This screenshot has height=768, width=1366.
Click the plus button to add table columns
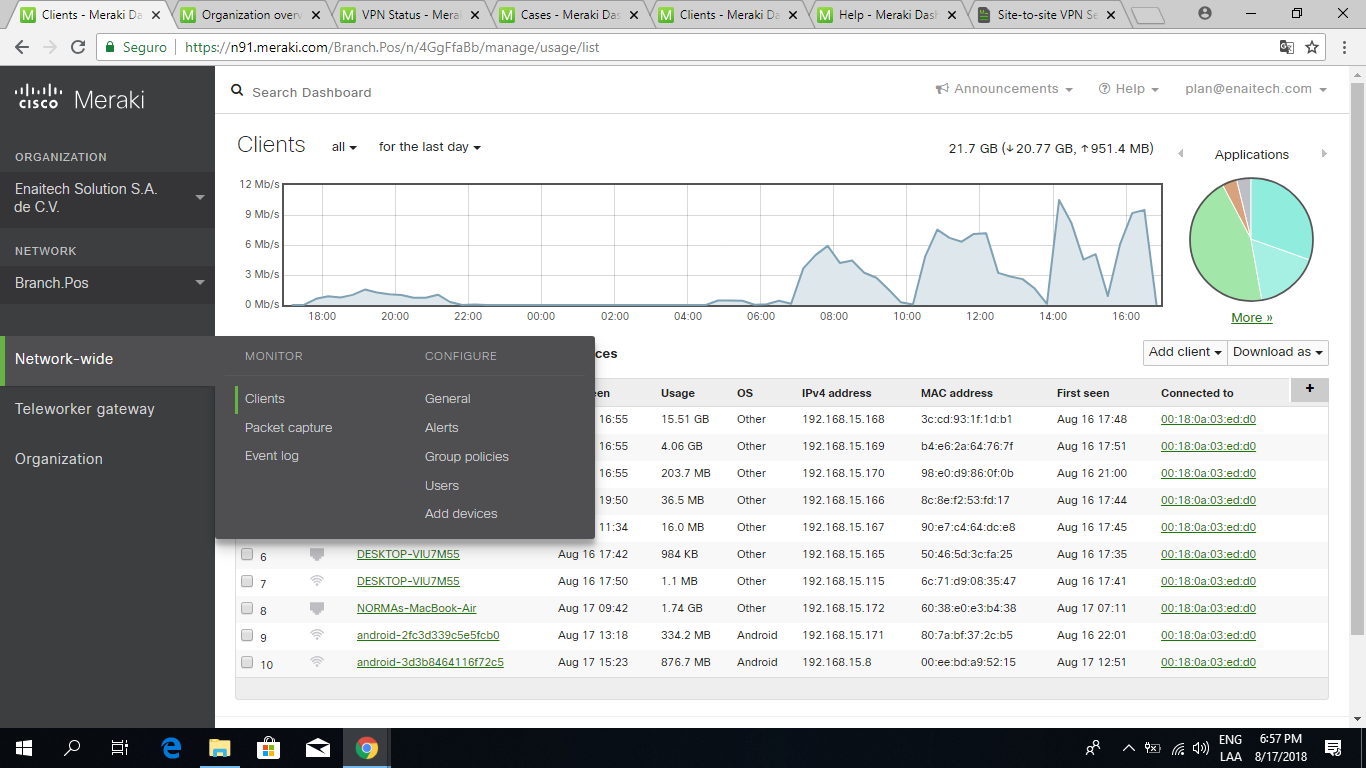[1310, 389]
